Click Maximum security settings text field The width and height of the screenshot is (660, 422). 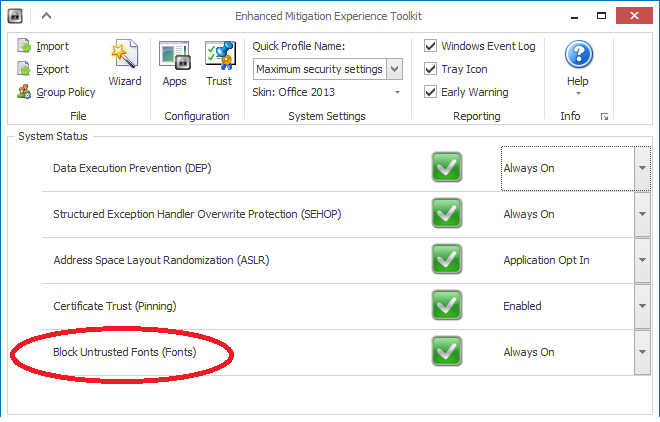pos(320,69)
